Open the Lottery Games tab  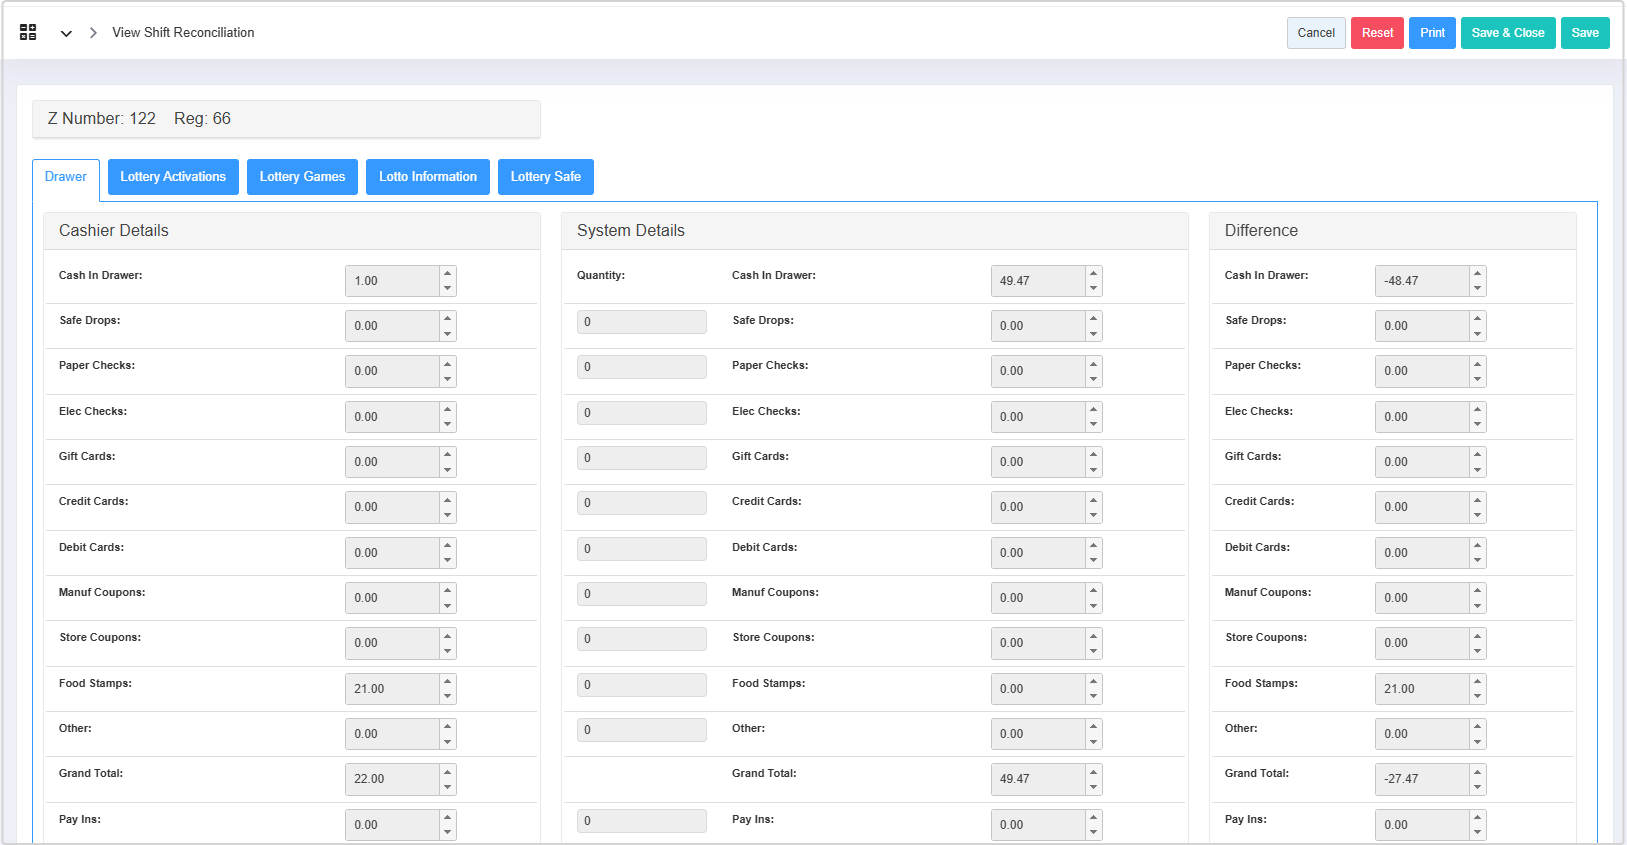click(302, 177)
